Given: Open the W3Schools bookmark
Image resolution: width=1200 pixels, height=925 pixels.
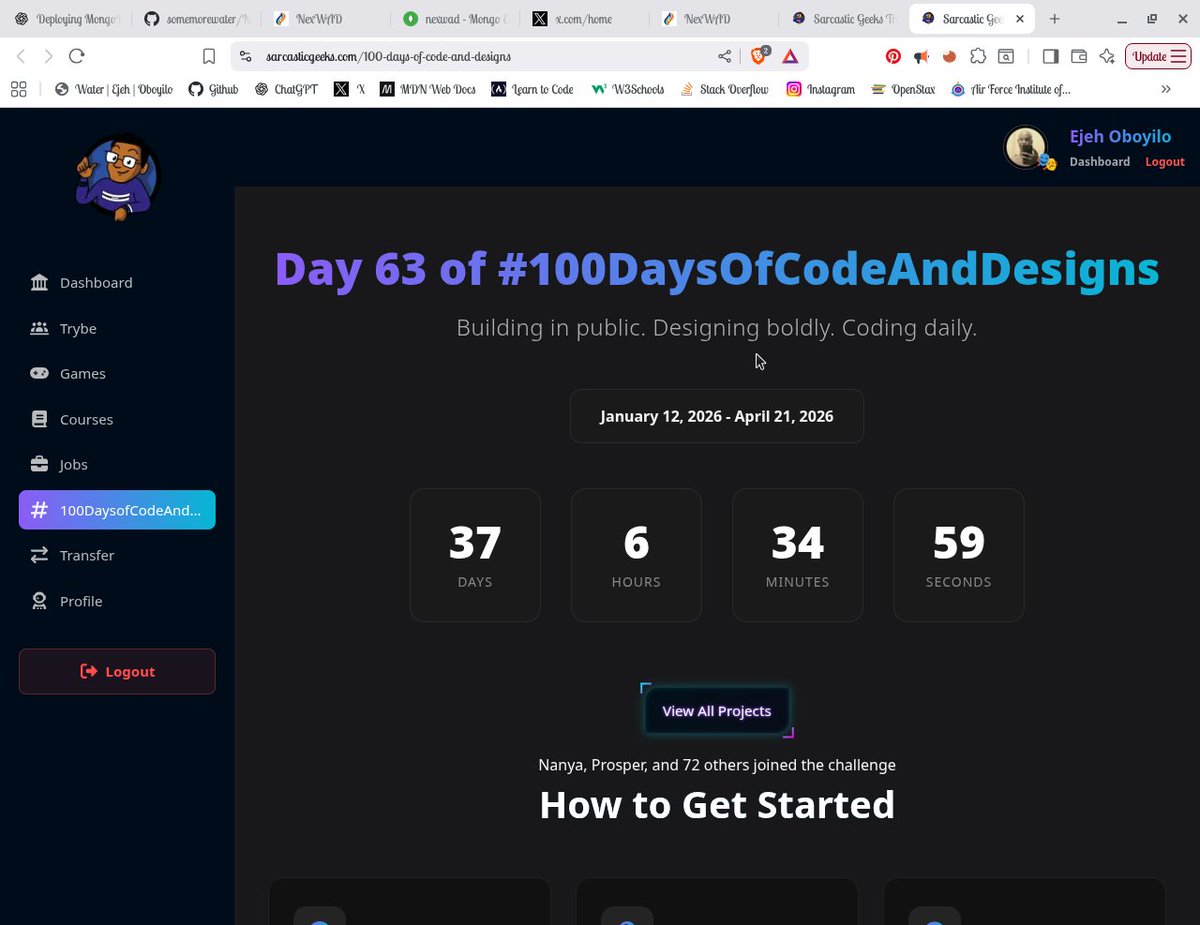Looking at the screenshot, I should click(628, 89).
